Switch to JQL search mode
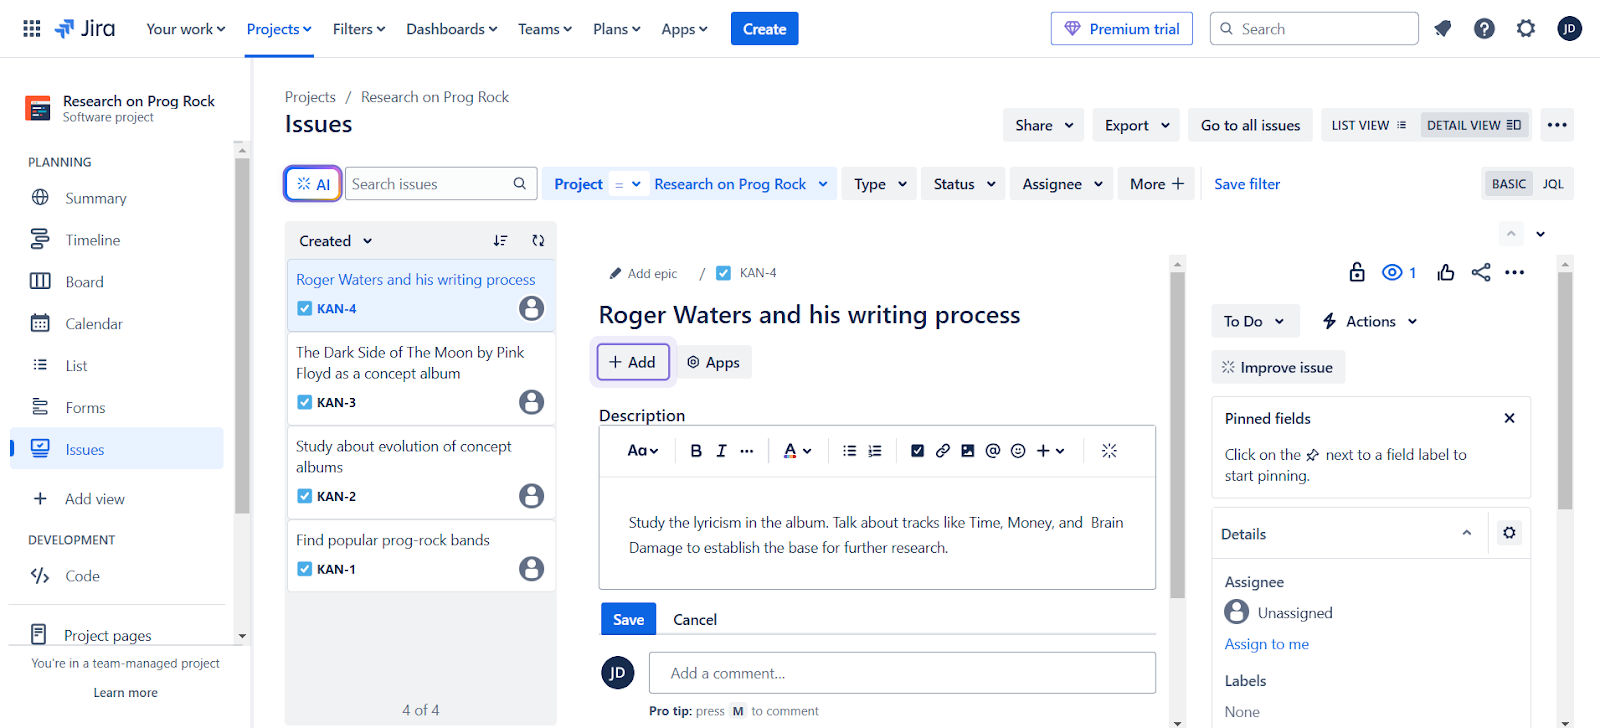This screenshot has height=728, width=1600. (x=1553, y=184)
